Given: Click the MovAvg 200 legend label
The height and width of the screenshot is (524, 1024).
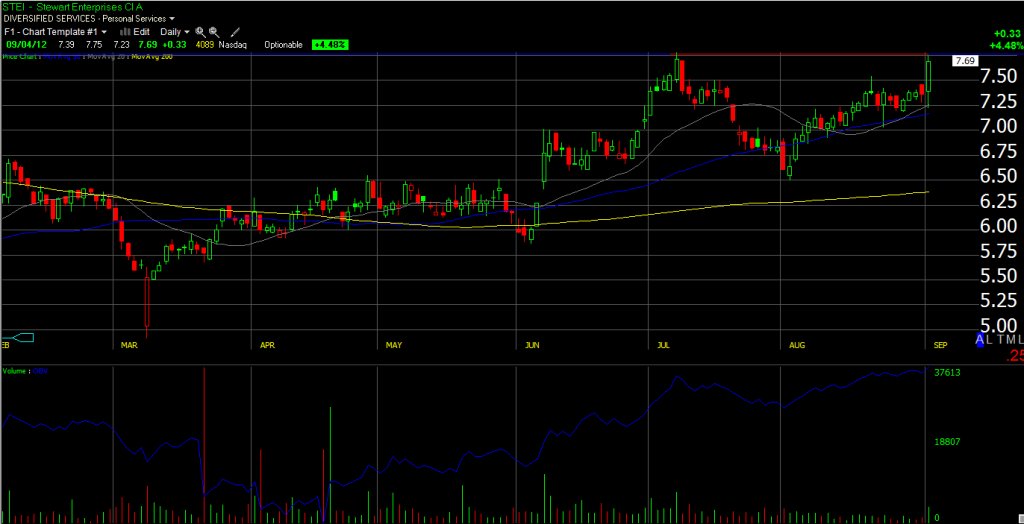Looking at the screenshot, I should click(152, 57).
